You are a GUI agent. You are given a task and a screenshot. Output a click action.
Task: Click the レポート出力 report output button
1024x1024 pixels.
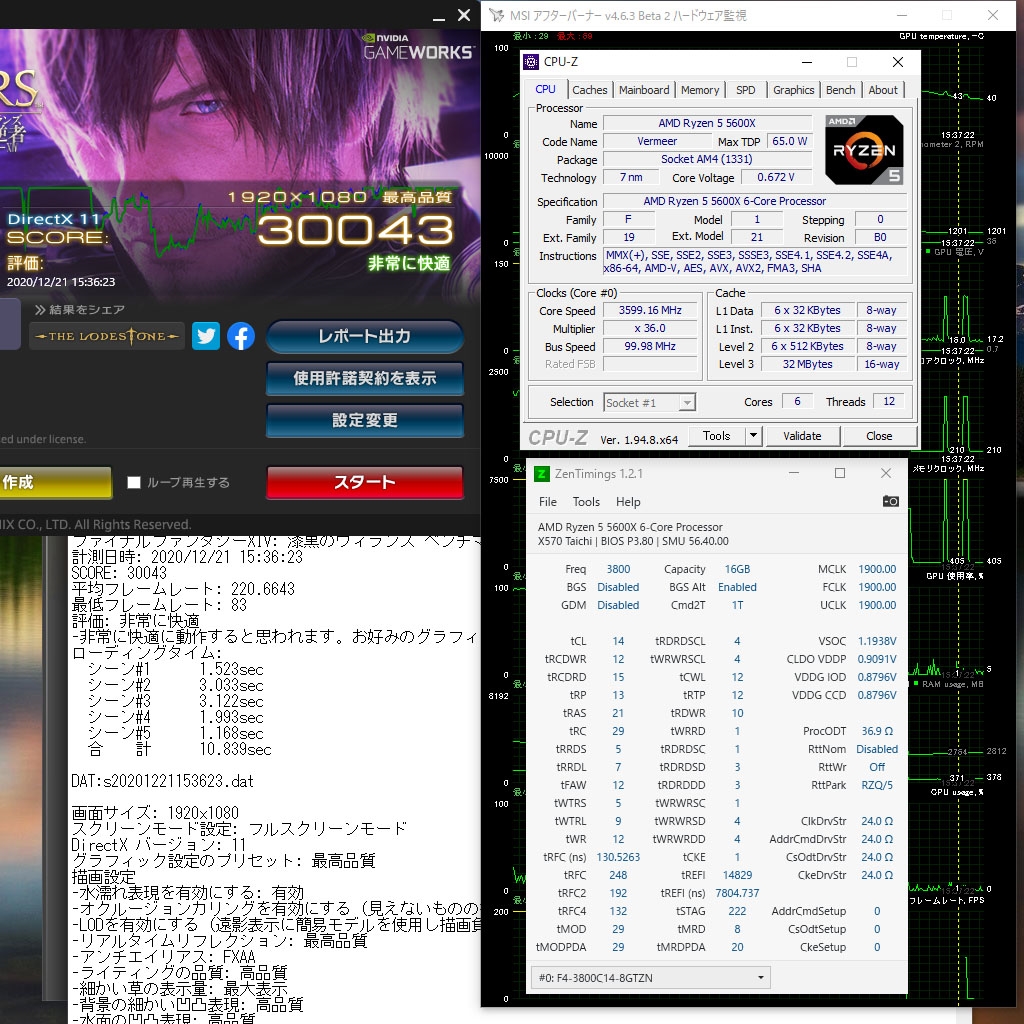pos(364,336)
